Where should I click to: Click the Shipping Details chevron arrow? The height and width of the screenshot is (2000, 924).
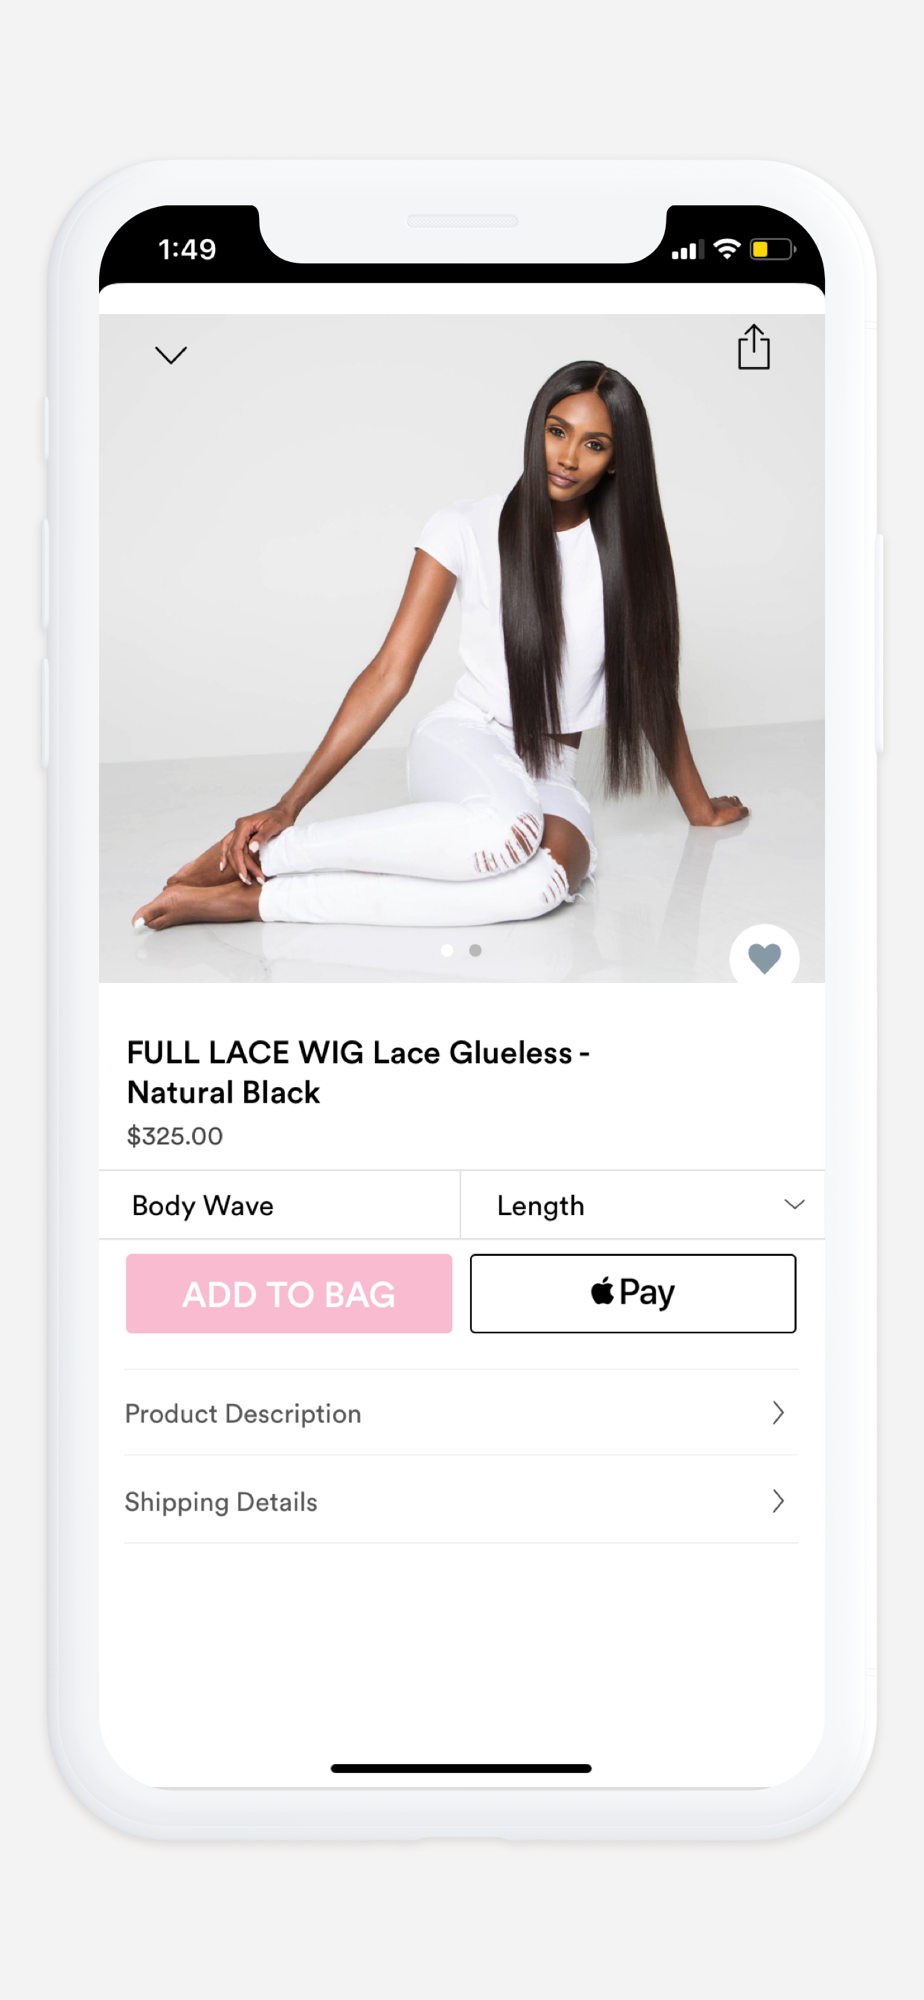[778, 1501]
